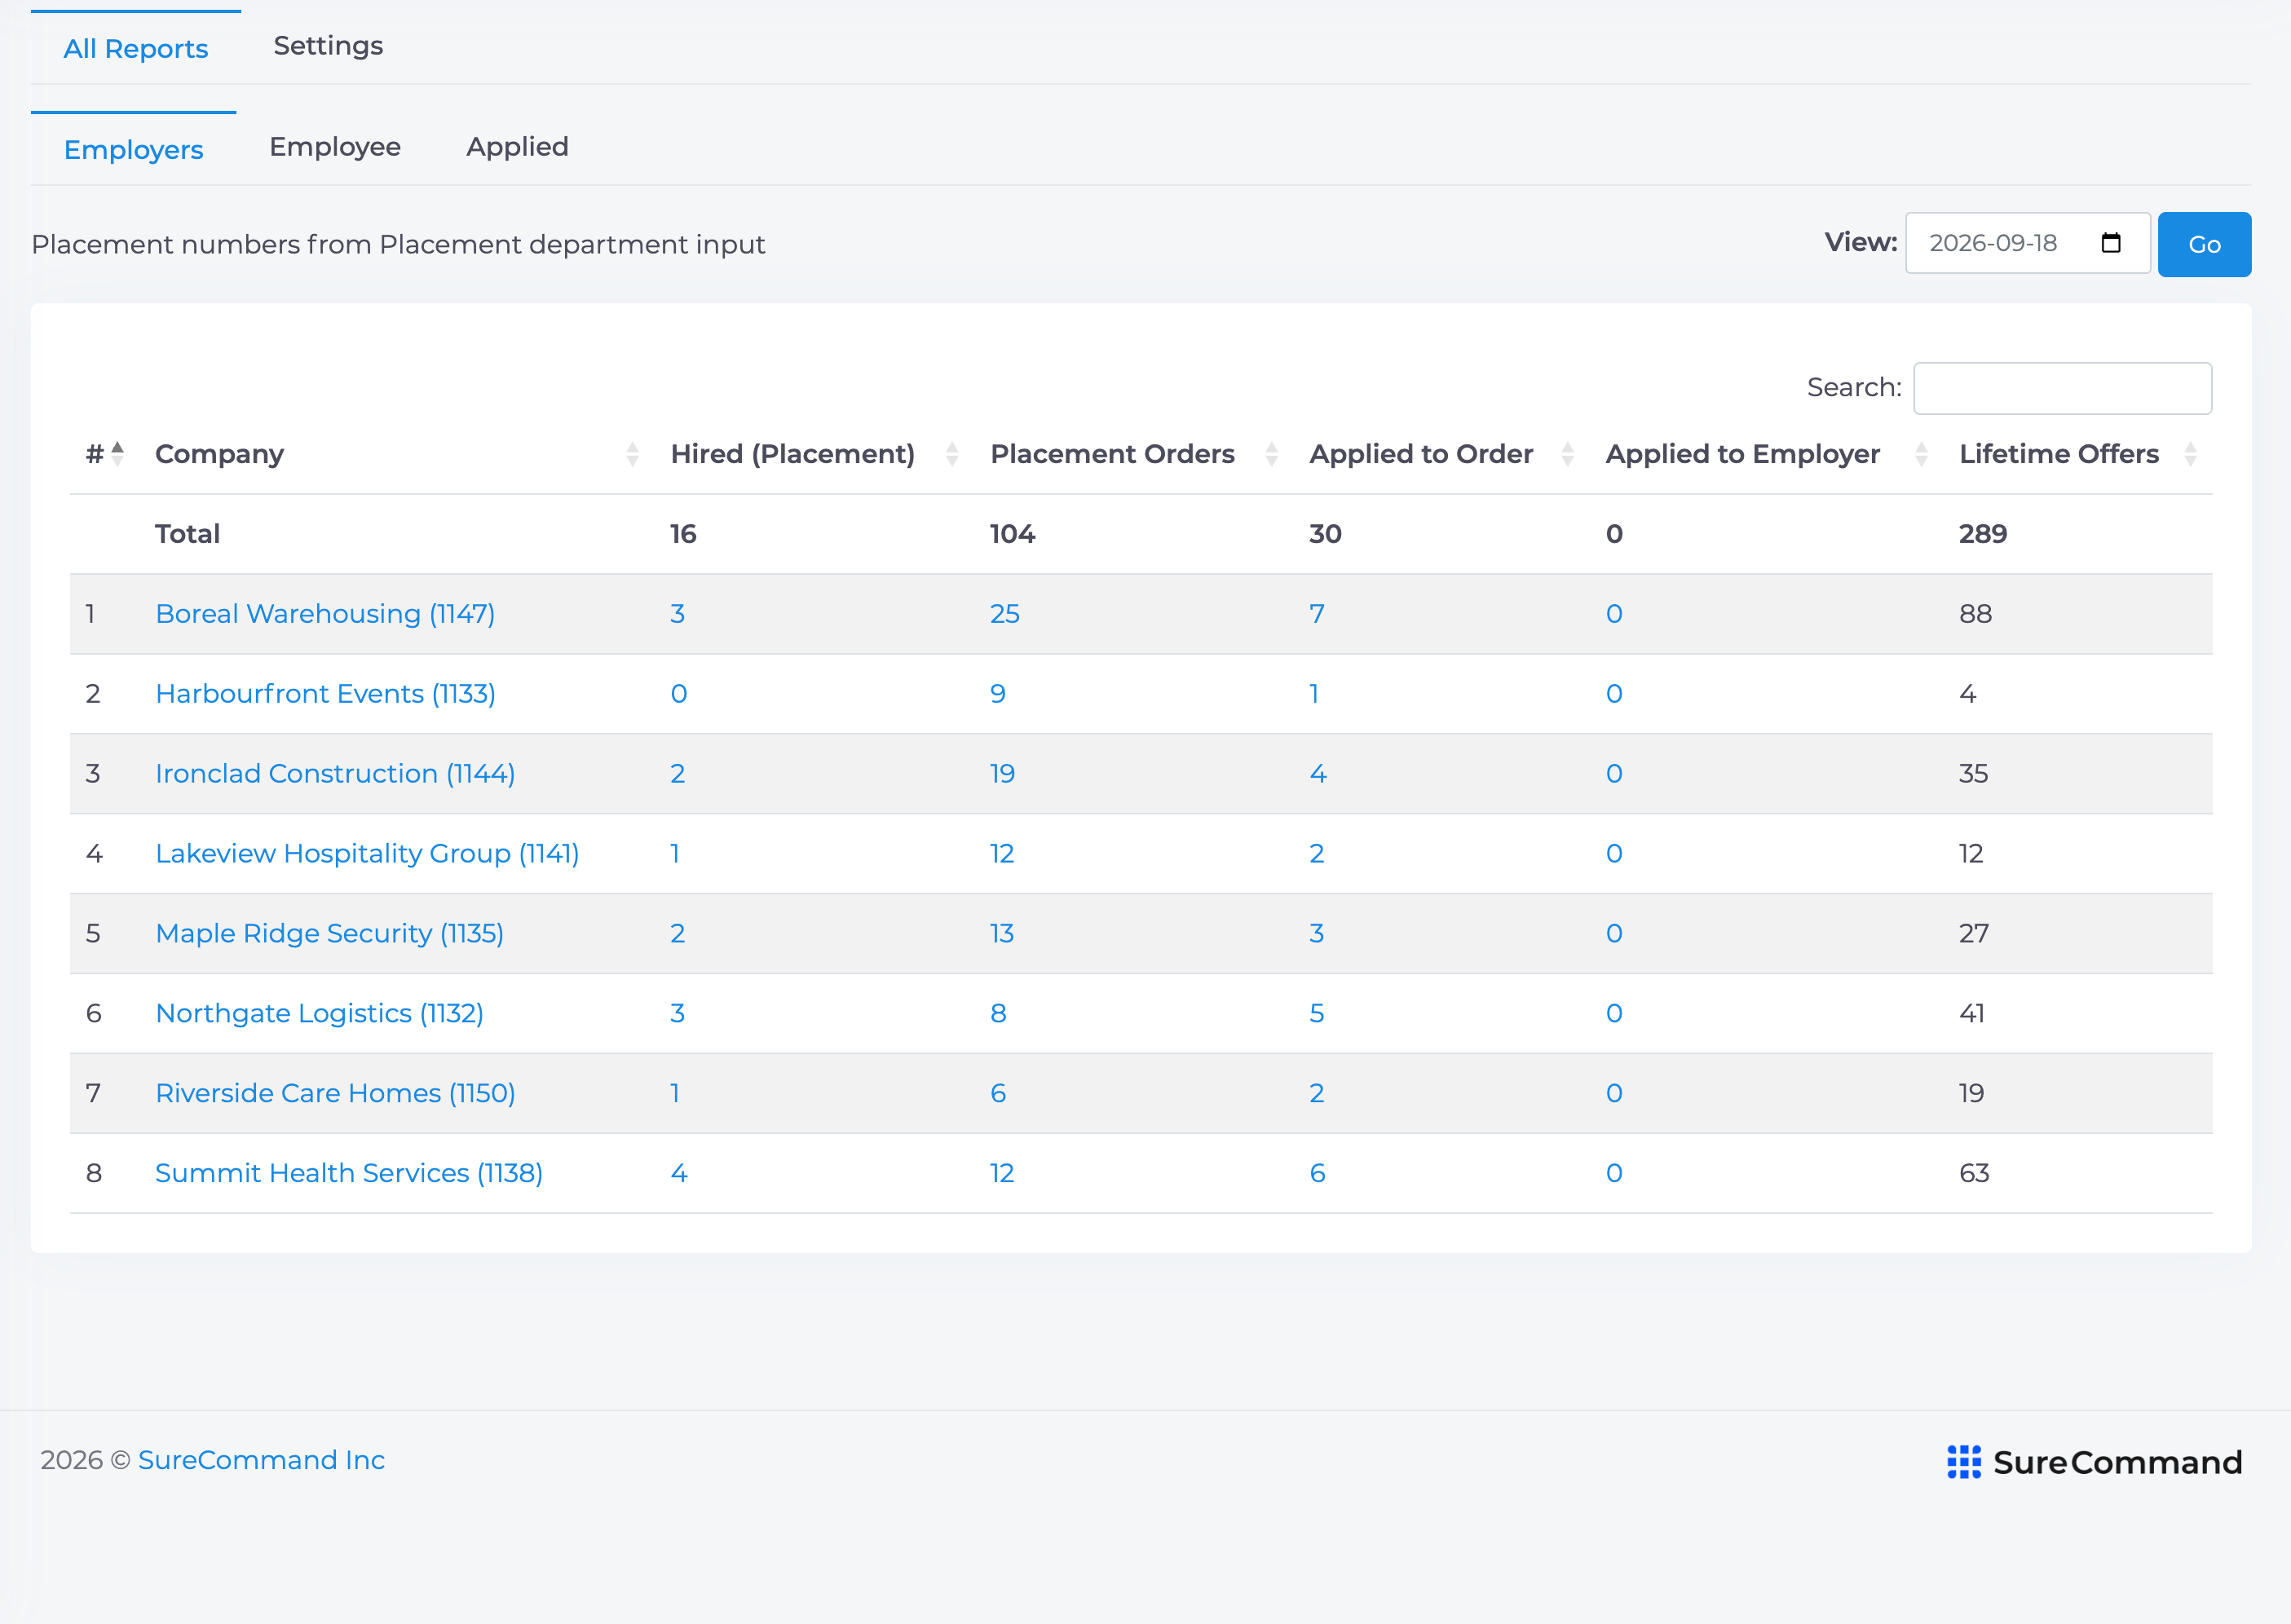The image size is (2291, 1624).
Task: Open Harbourfront Events' 9 placement orders
Action: [998, 694]
